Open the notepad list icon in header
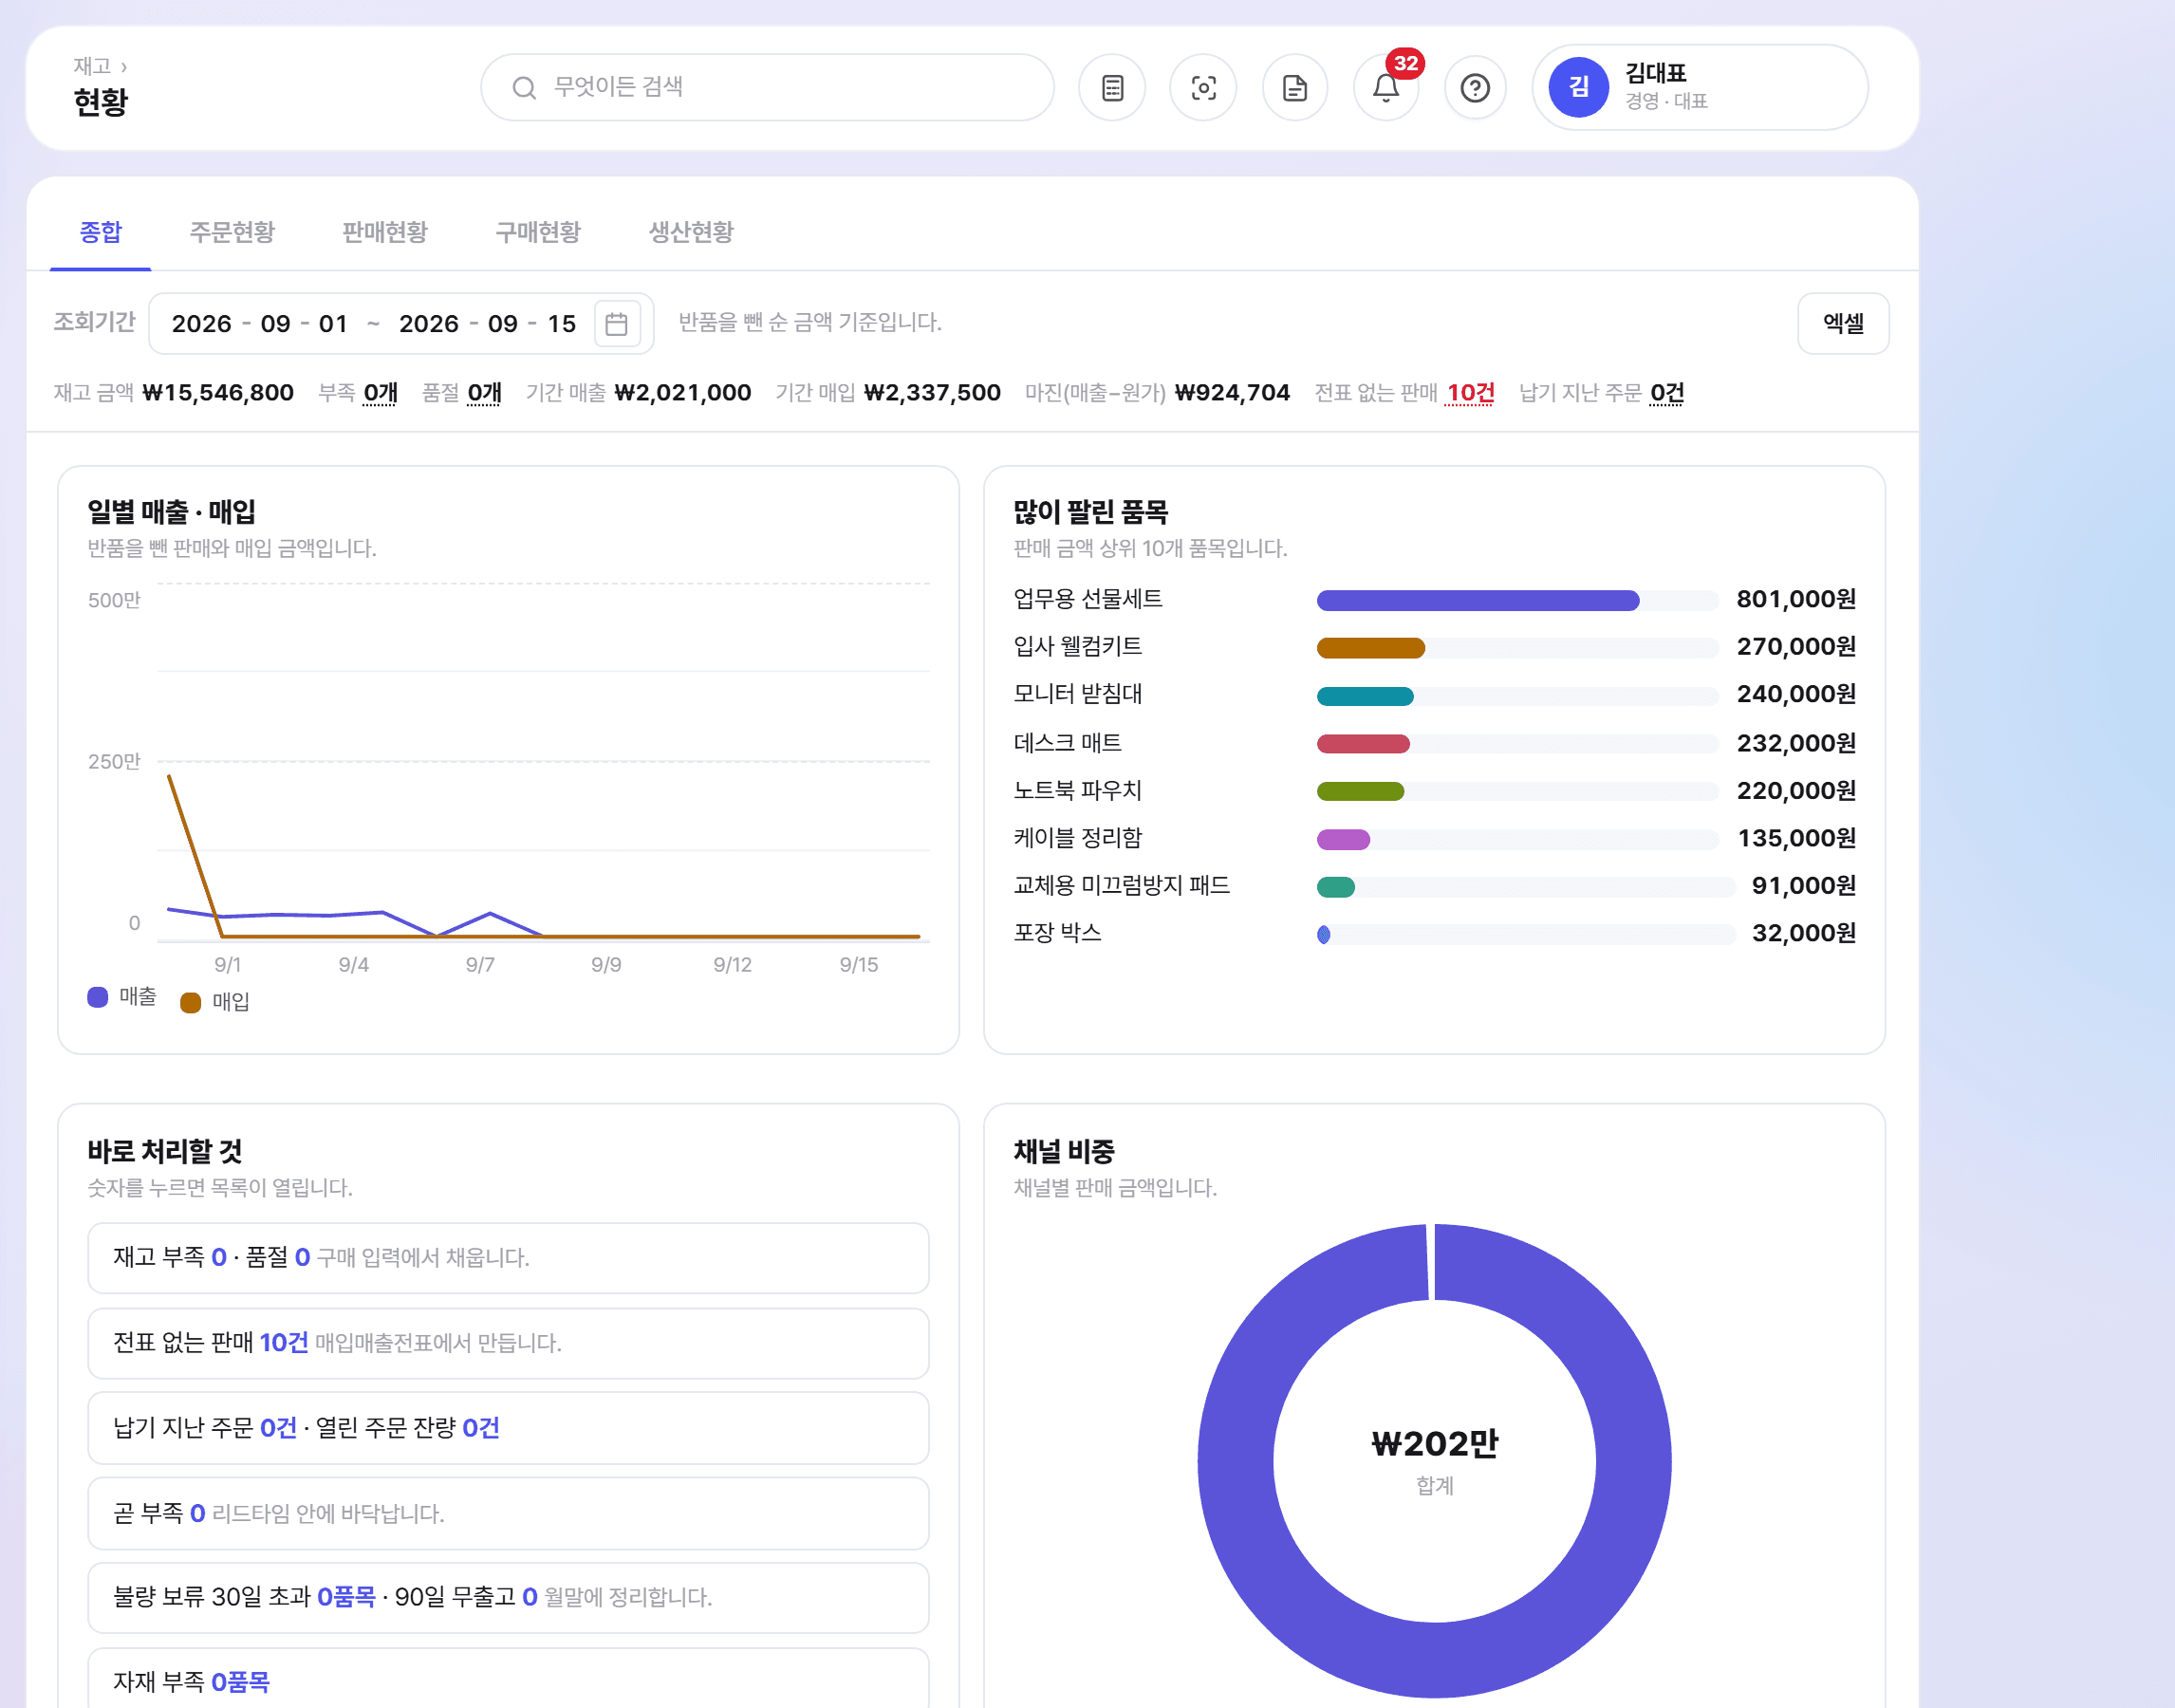This screenshot has width=2175, height=1708. [1111, 88]
